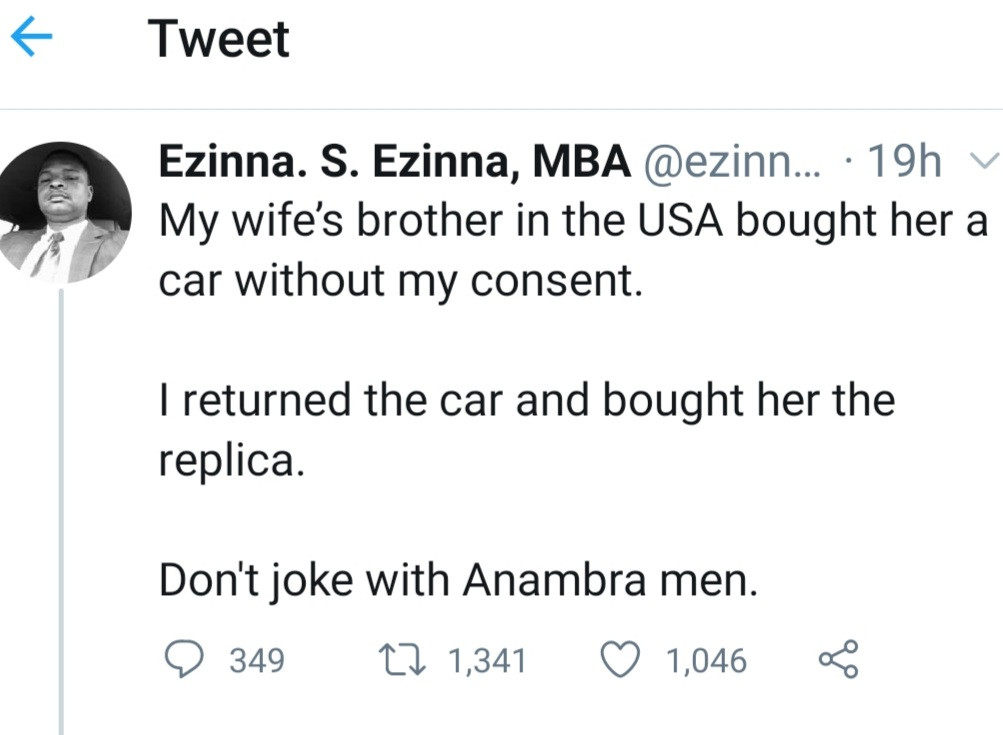Like the tweet with heart icon
The image size is (1003, 735).
click(x=621, y=660)
